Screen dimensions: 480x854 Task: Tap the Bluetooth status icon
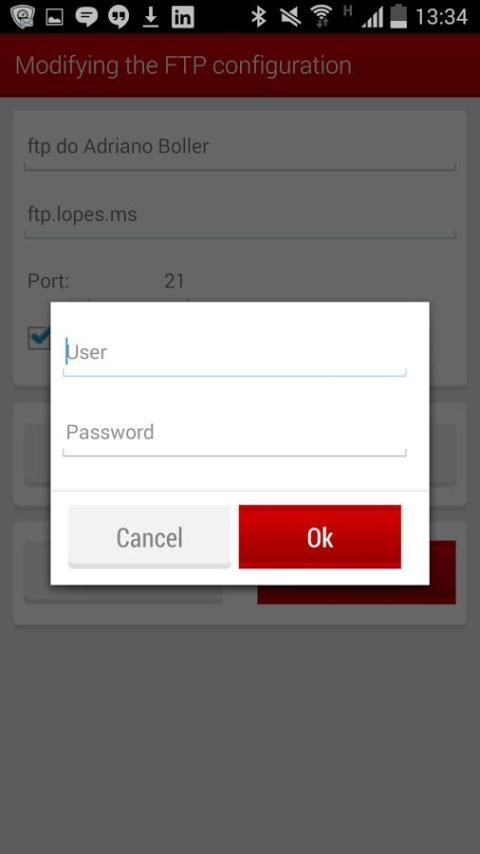click(258, 17)
